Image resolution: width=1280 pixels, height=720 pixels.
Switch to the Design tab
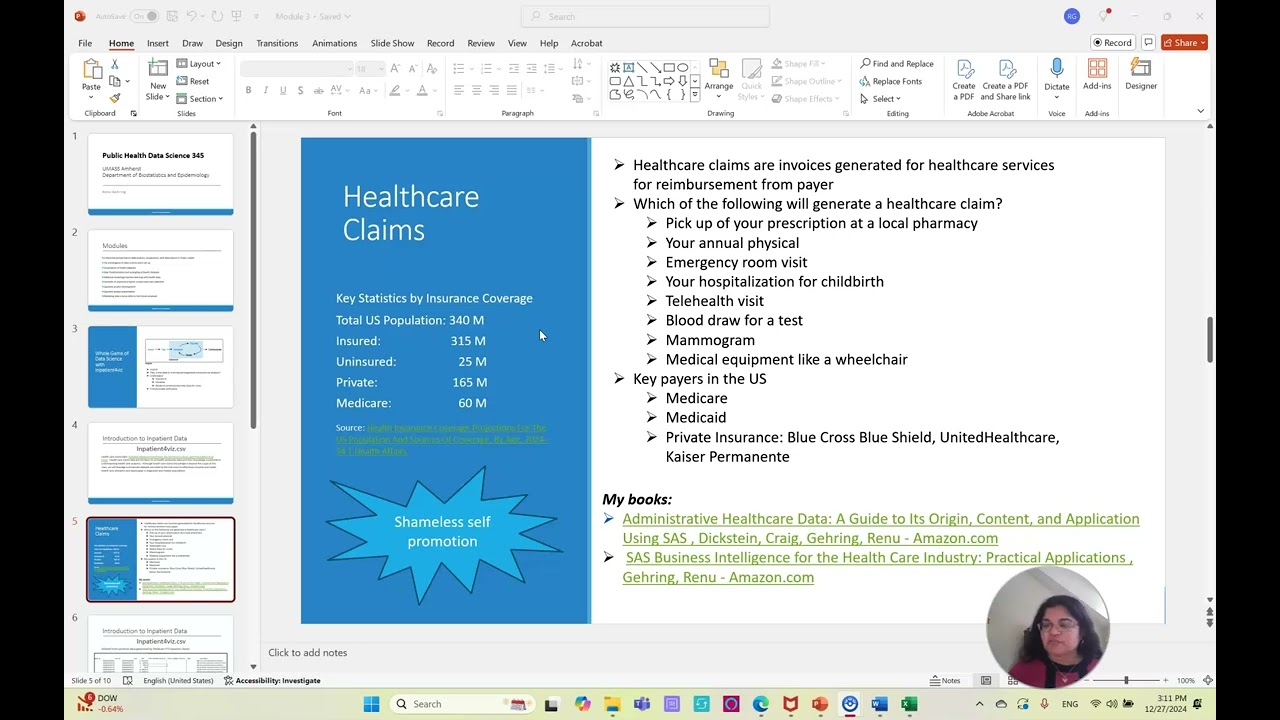tap(229, 43)
